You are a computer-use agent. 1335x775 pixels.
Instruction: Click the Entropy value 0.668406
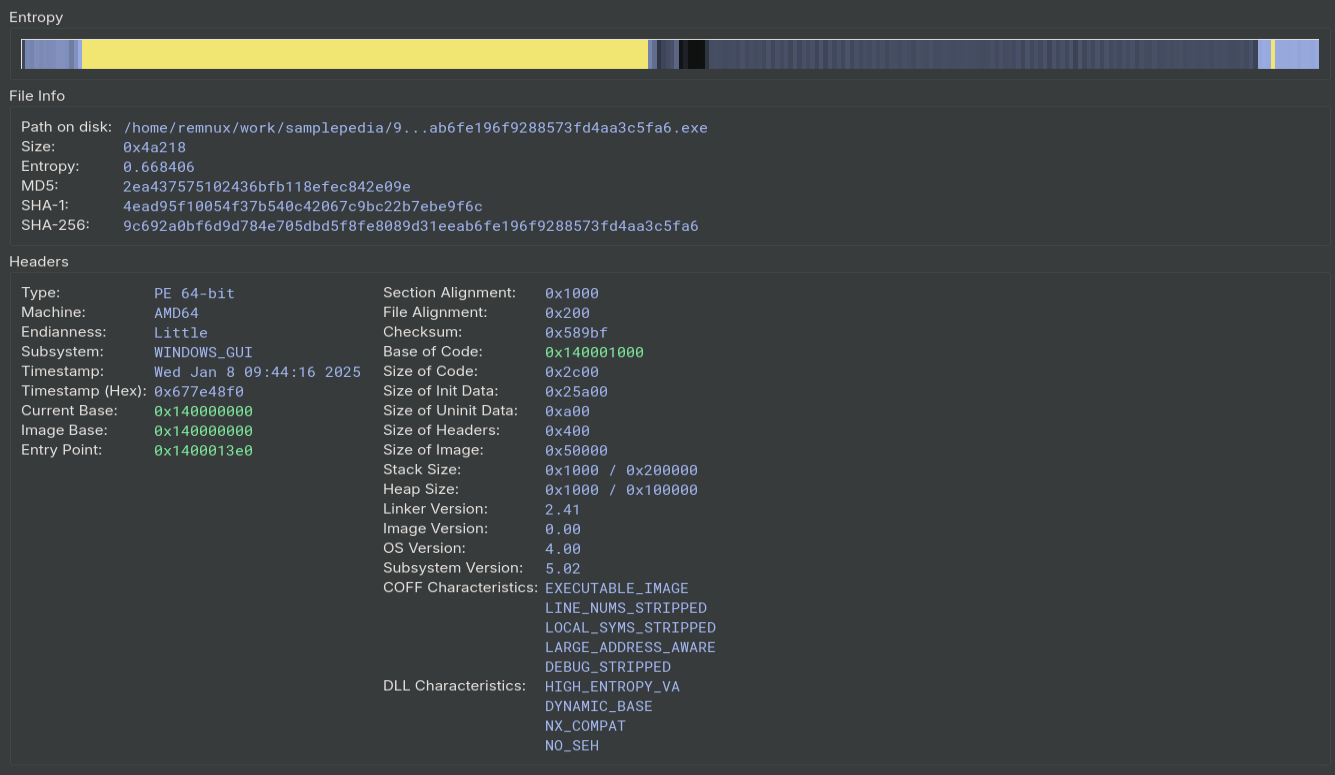click(159, 167)
